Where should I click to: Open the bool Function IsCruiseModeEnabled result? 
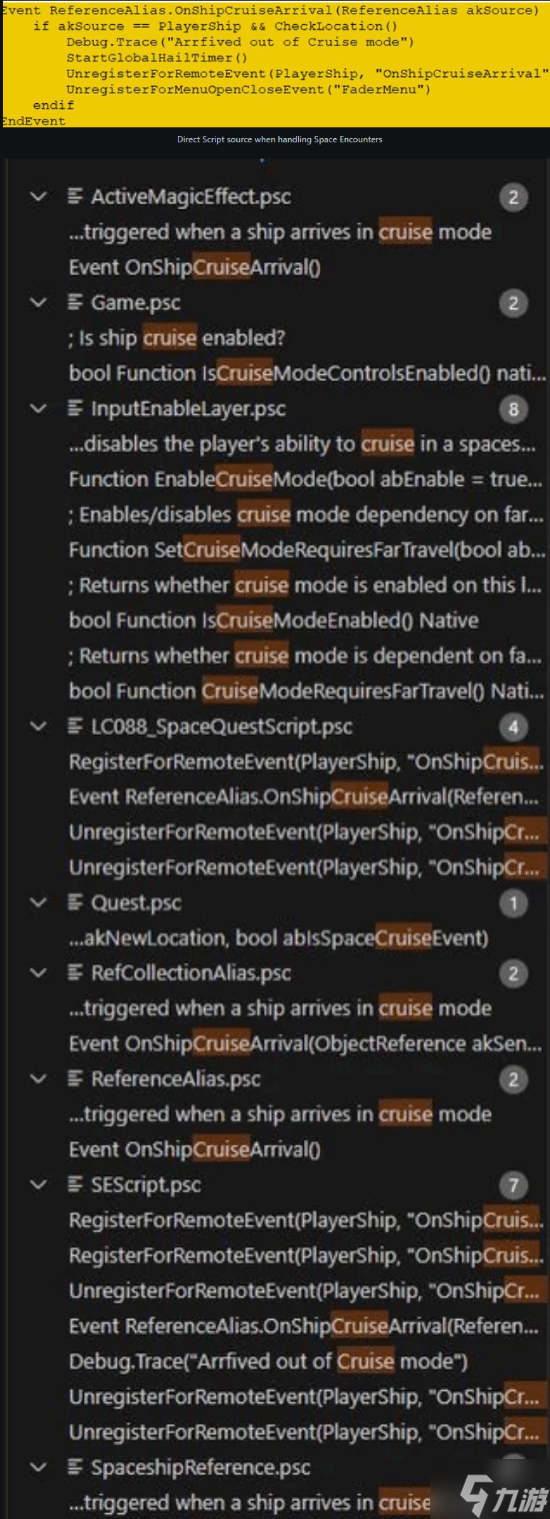click(273, 620)
